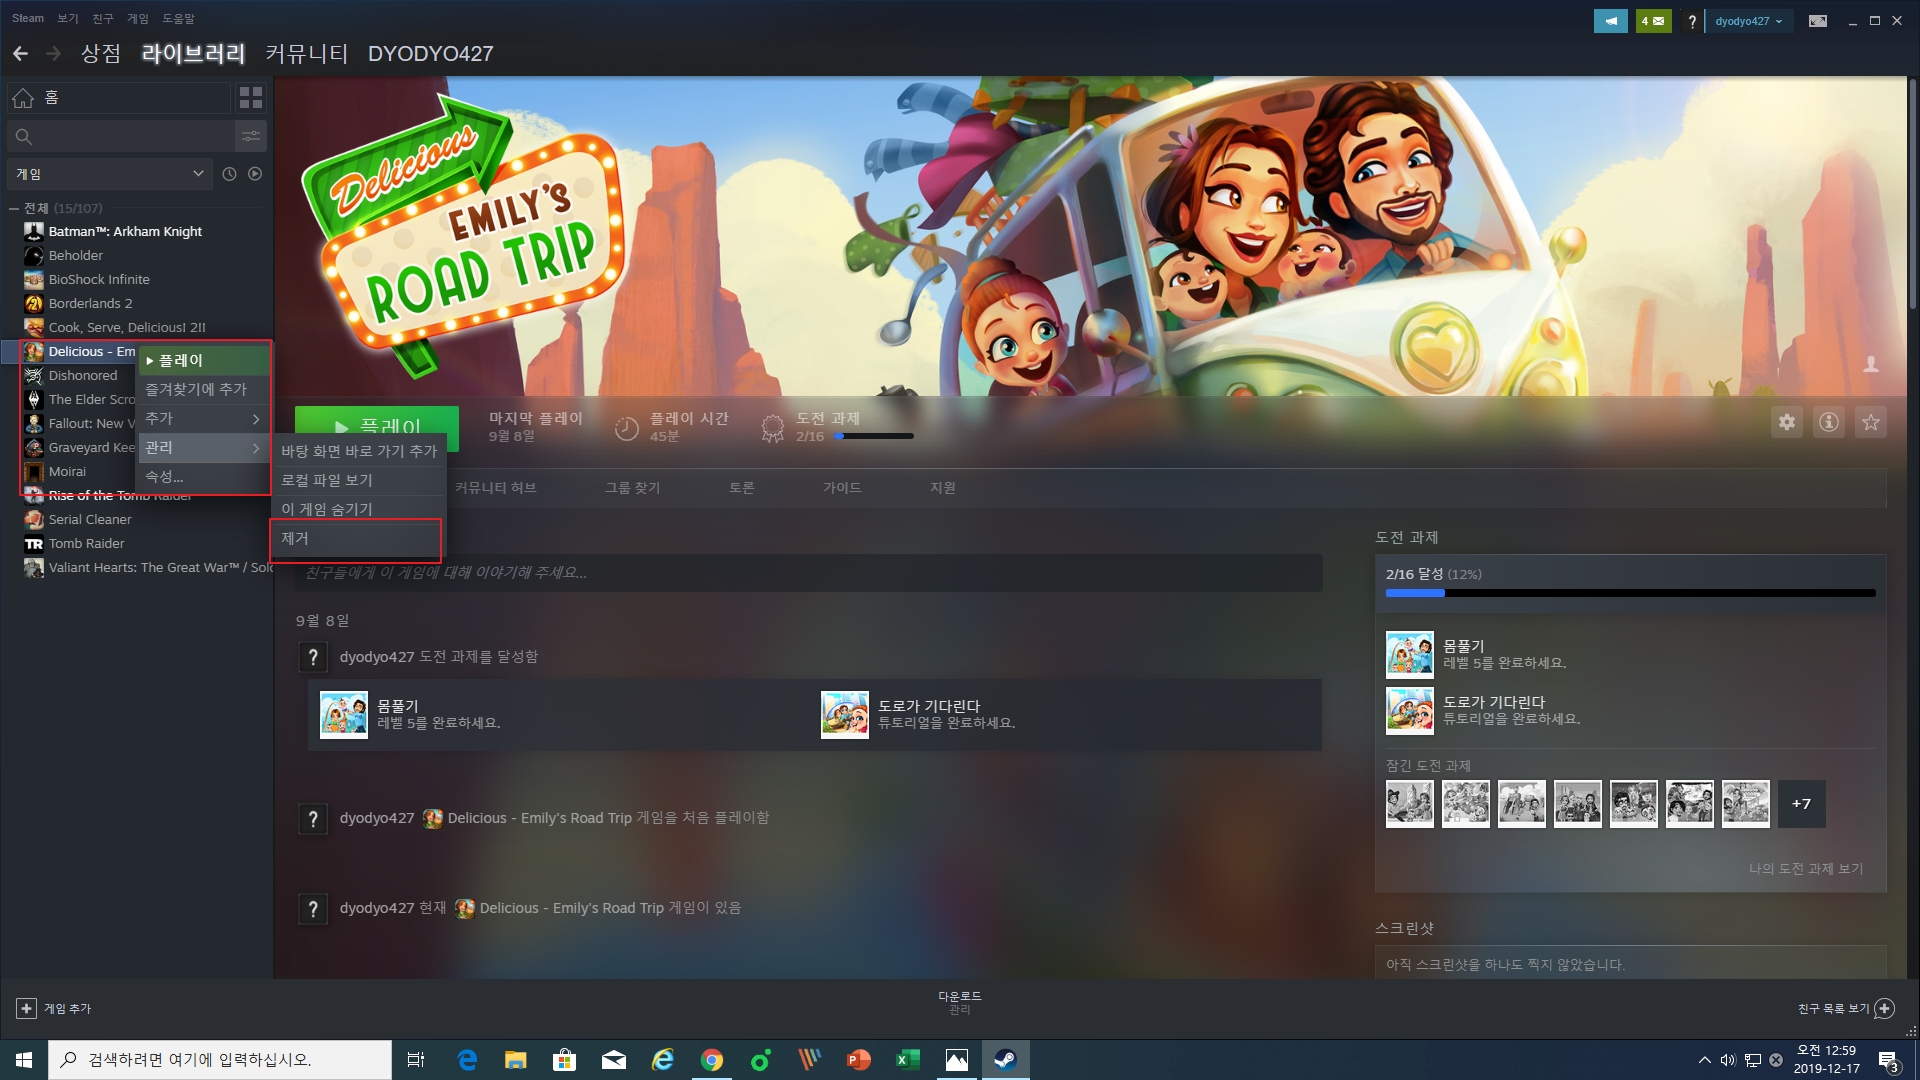Viewport: 1920px width, 1080px height.
Task: Open Big Picture mode icon
Action: pos(1818,20)
